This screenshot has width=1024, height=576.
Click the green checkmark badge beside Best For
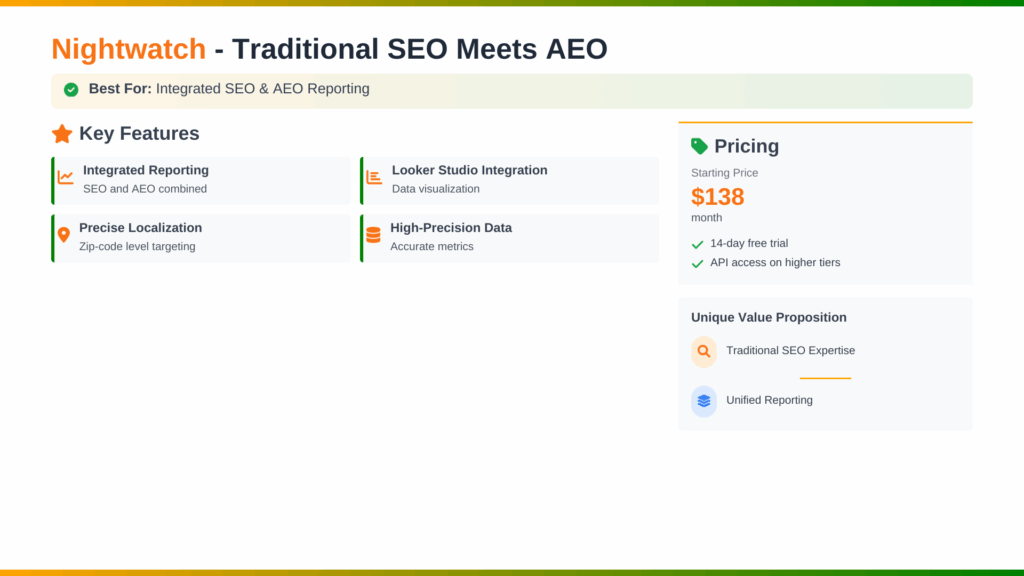[71, 90]
